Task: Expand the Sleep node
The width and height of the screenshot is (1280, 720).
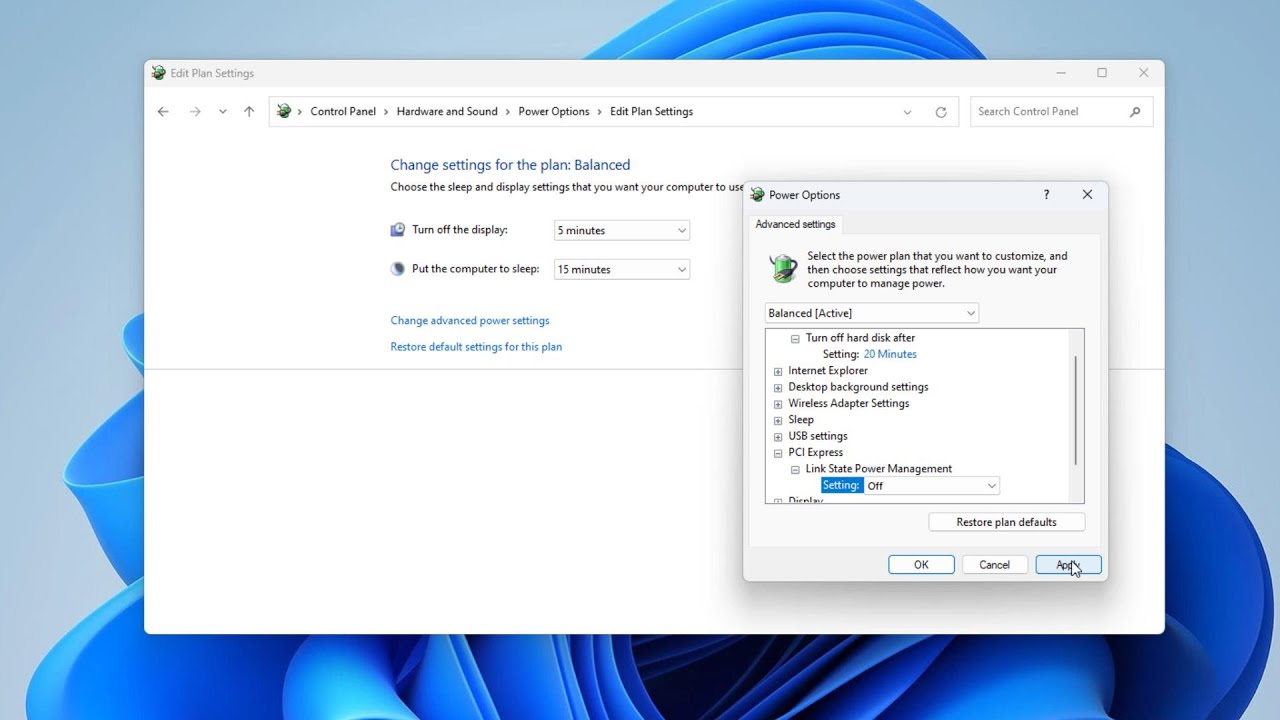Action: (778, 420)
